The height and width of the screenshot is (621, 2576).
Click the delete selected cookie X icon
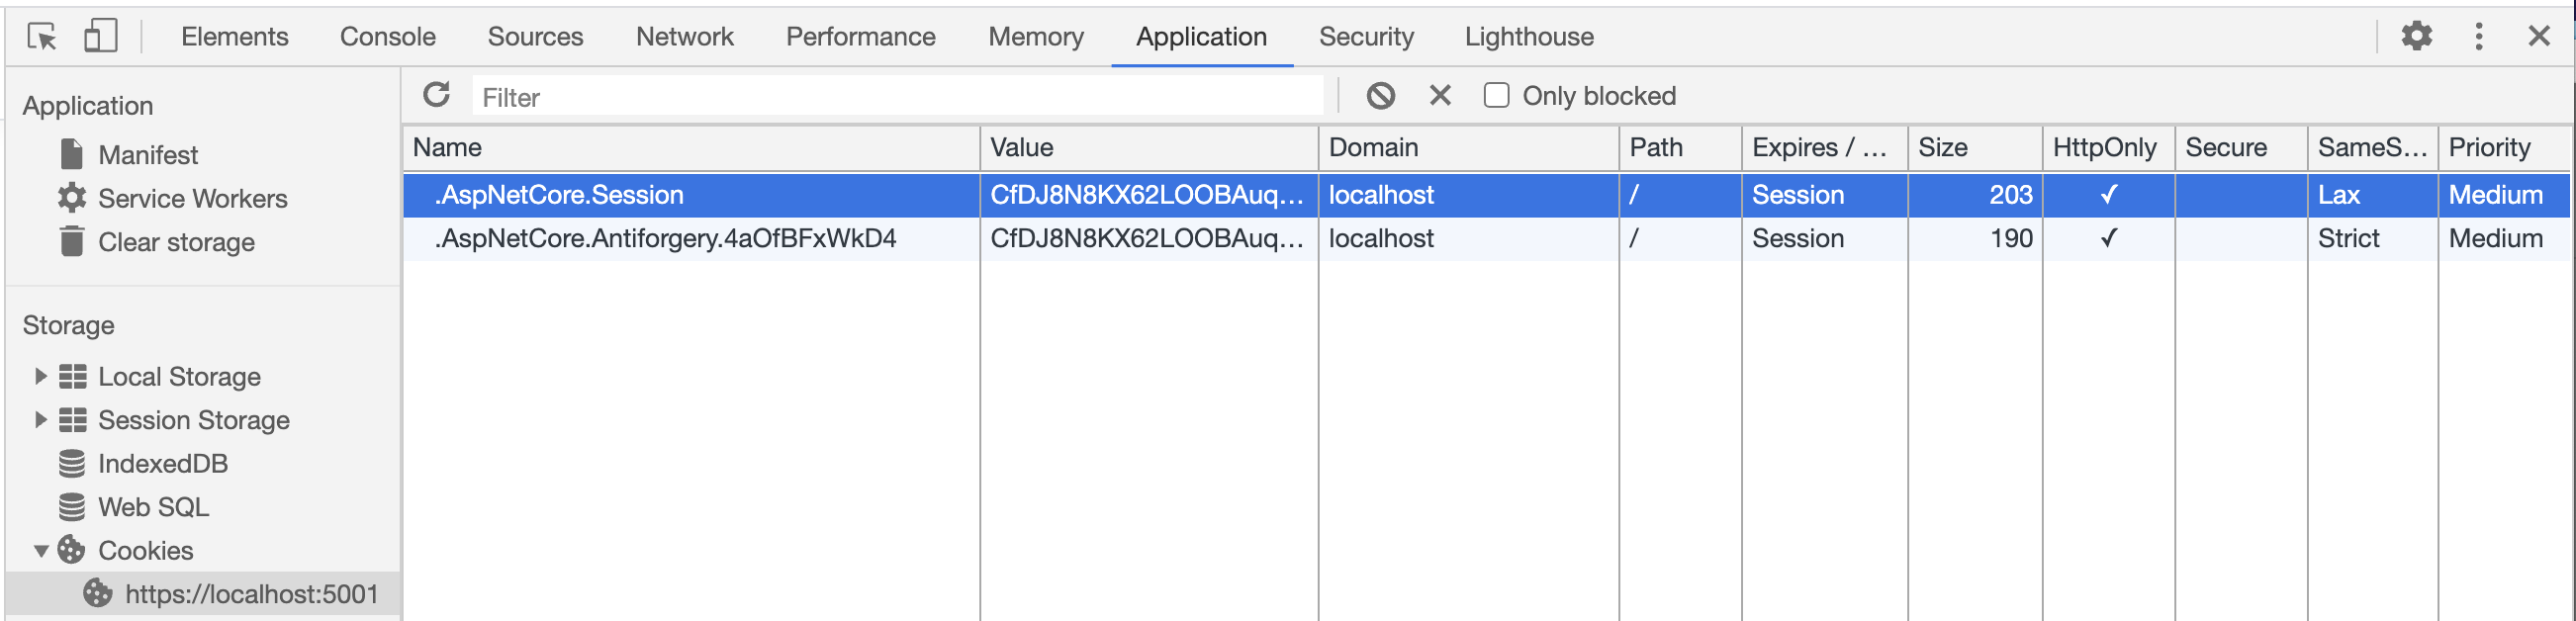tap(1439, 95)
